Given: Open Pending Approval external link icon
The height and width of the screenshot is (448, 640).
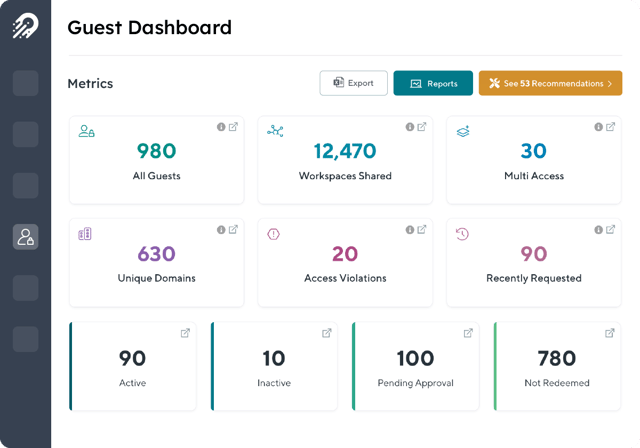Looking at the screenshot, I should (467, 333).
